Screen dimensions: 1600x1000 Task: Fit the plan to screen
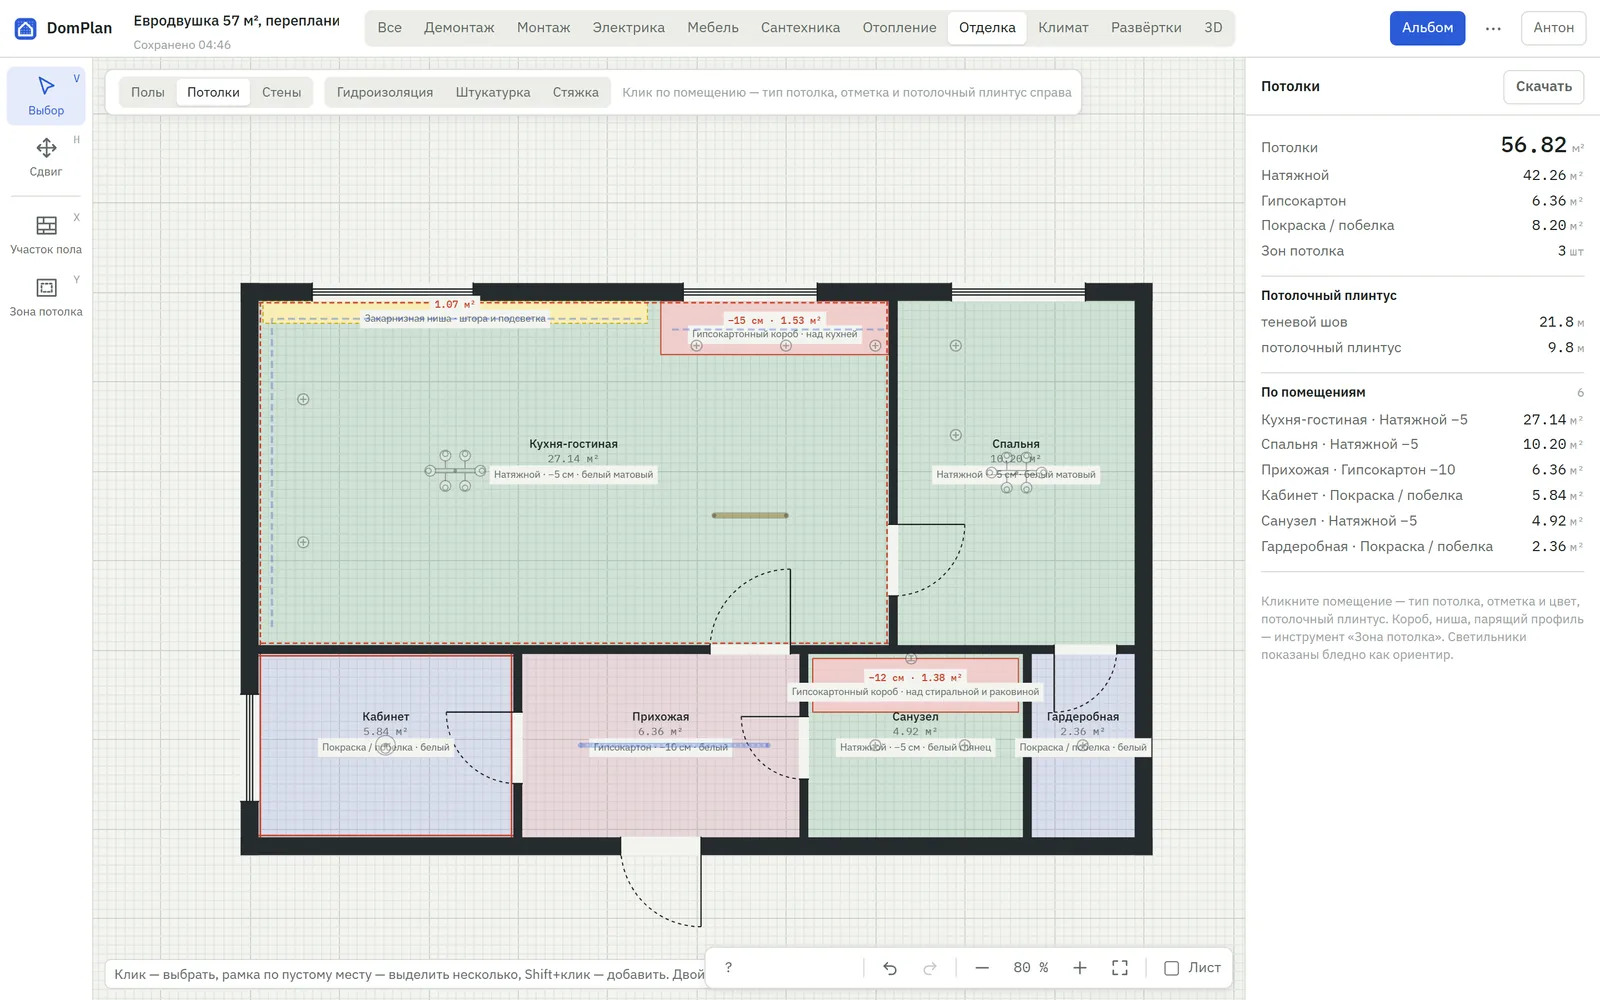tap(1120, 968)
